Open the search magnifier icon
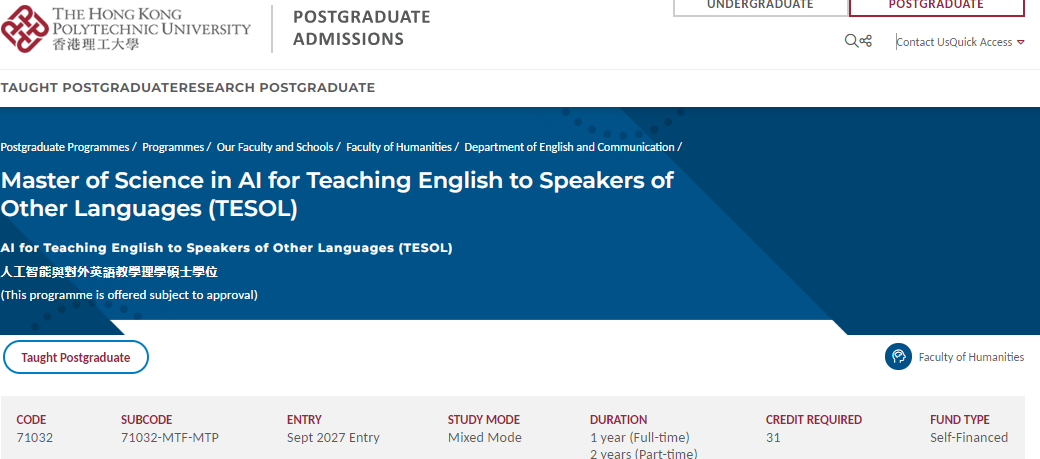Viewport: 1040px width, 459px height. [851, 41]
